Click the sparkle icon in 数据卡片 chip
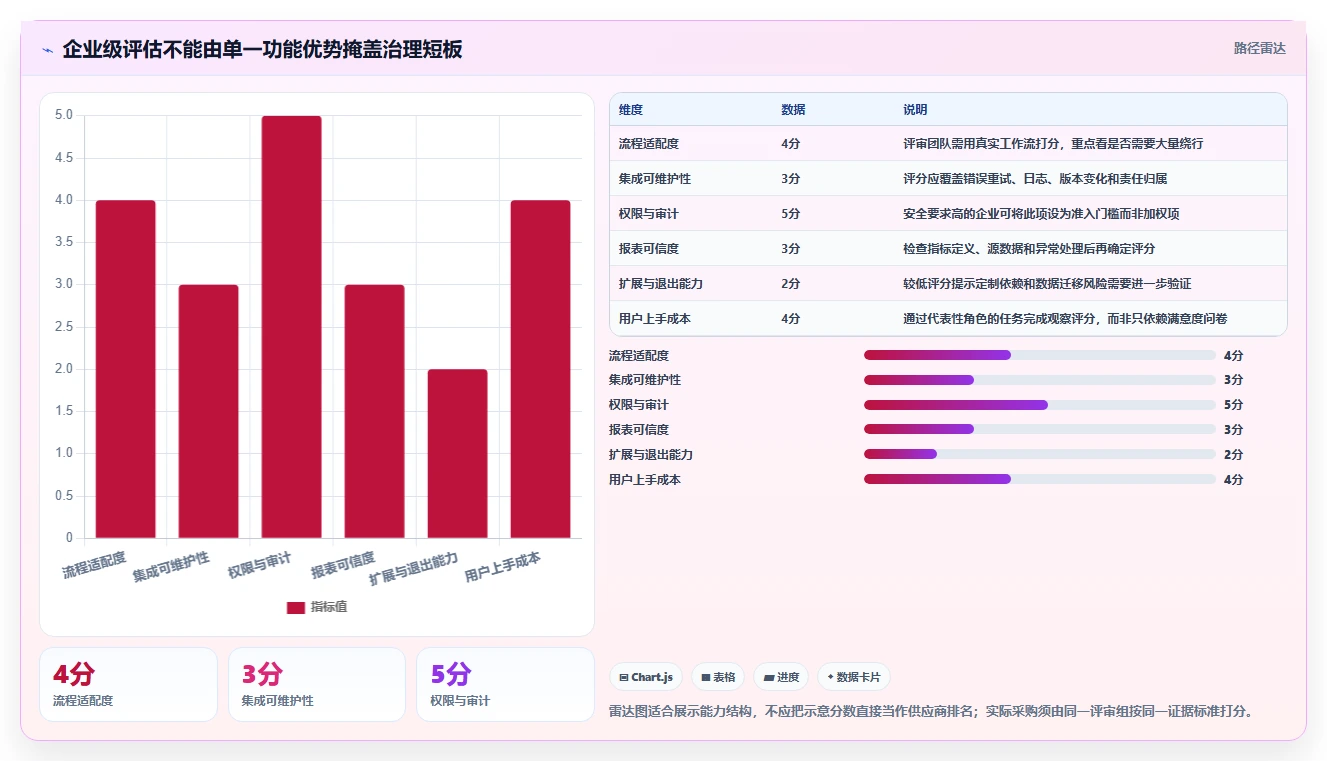 [830, 677]
